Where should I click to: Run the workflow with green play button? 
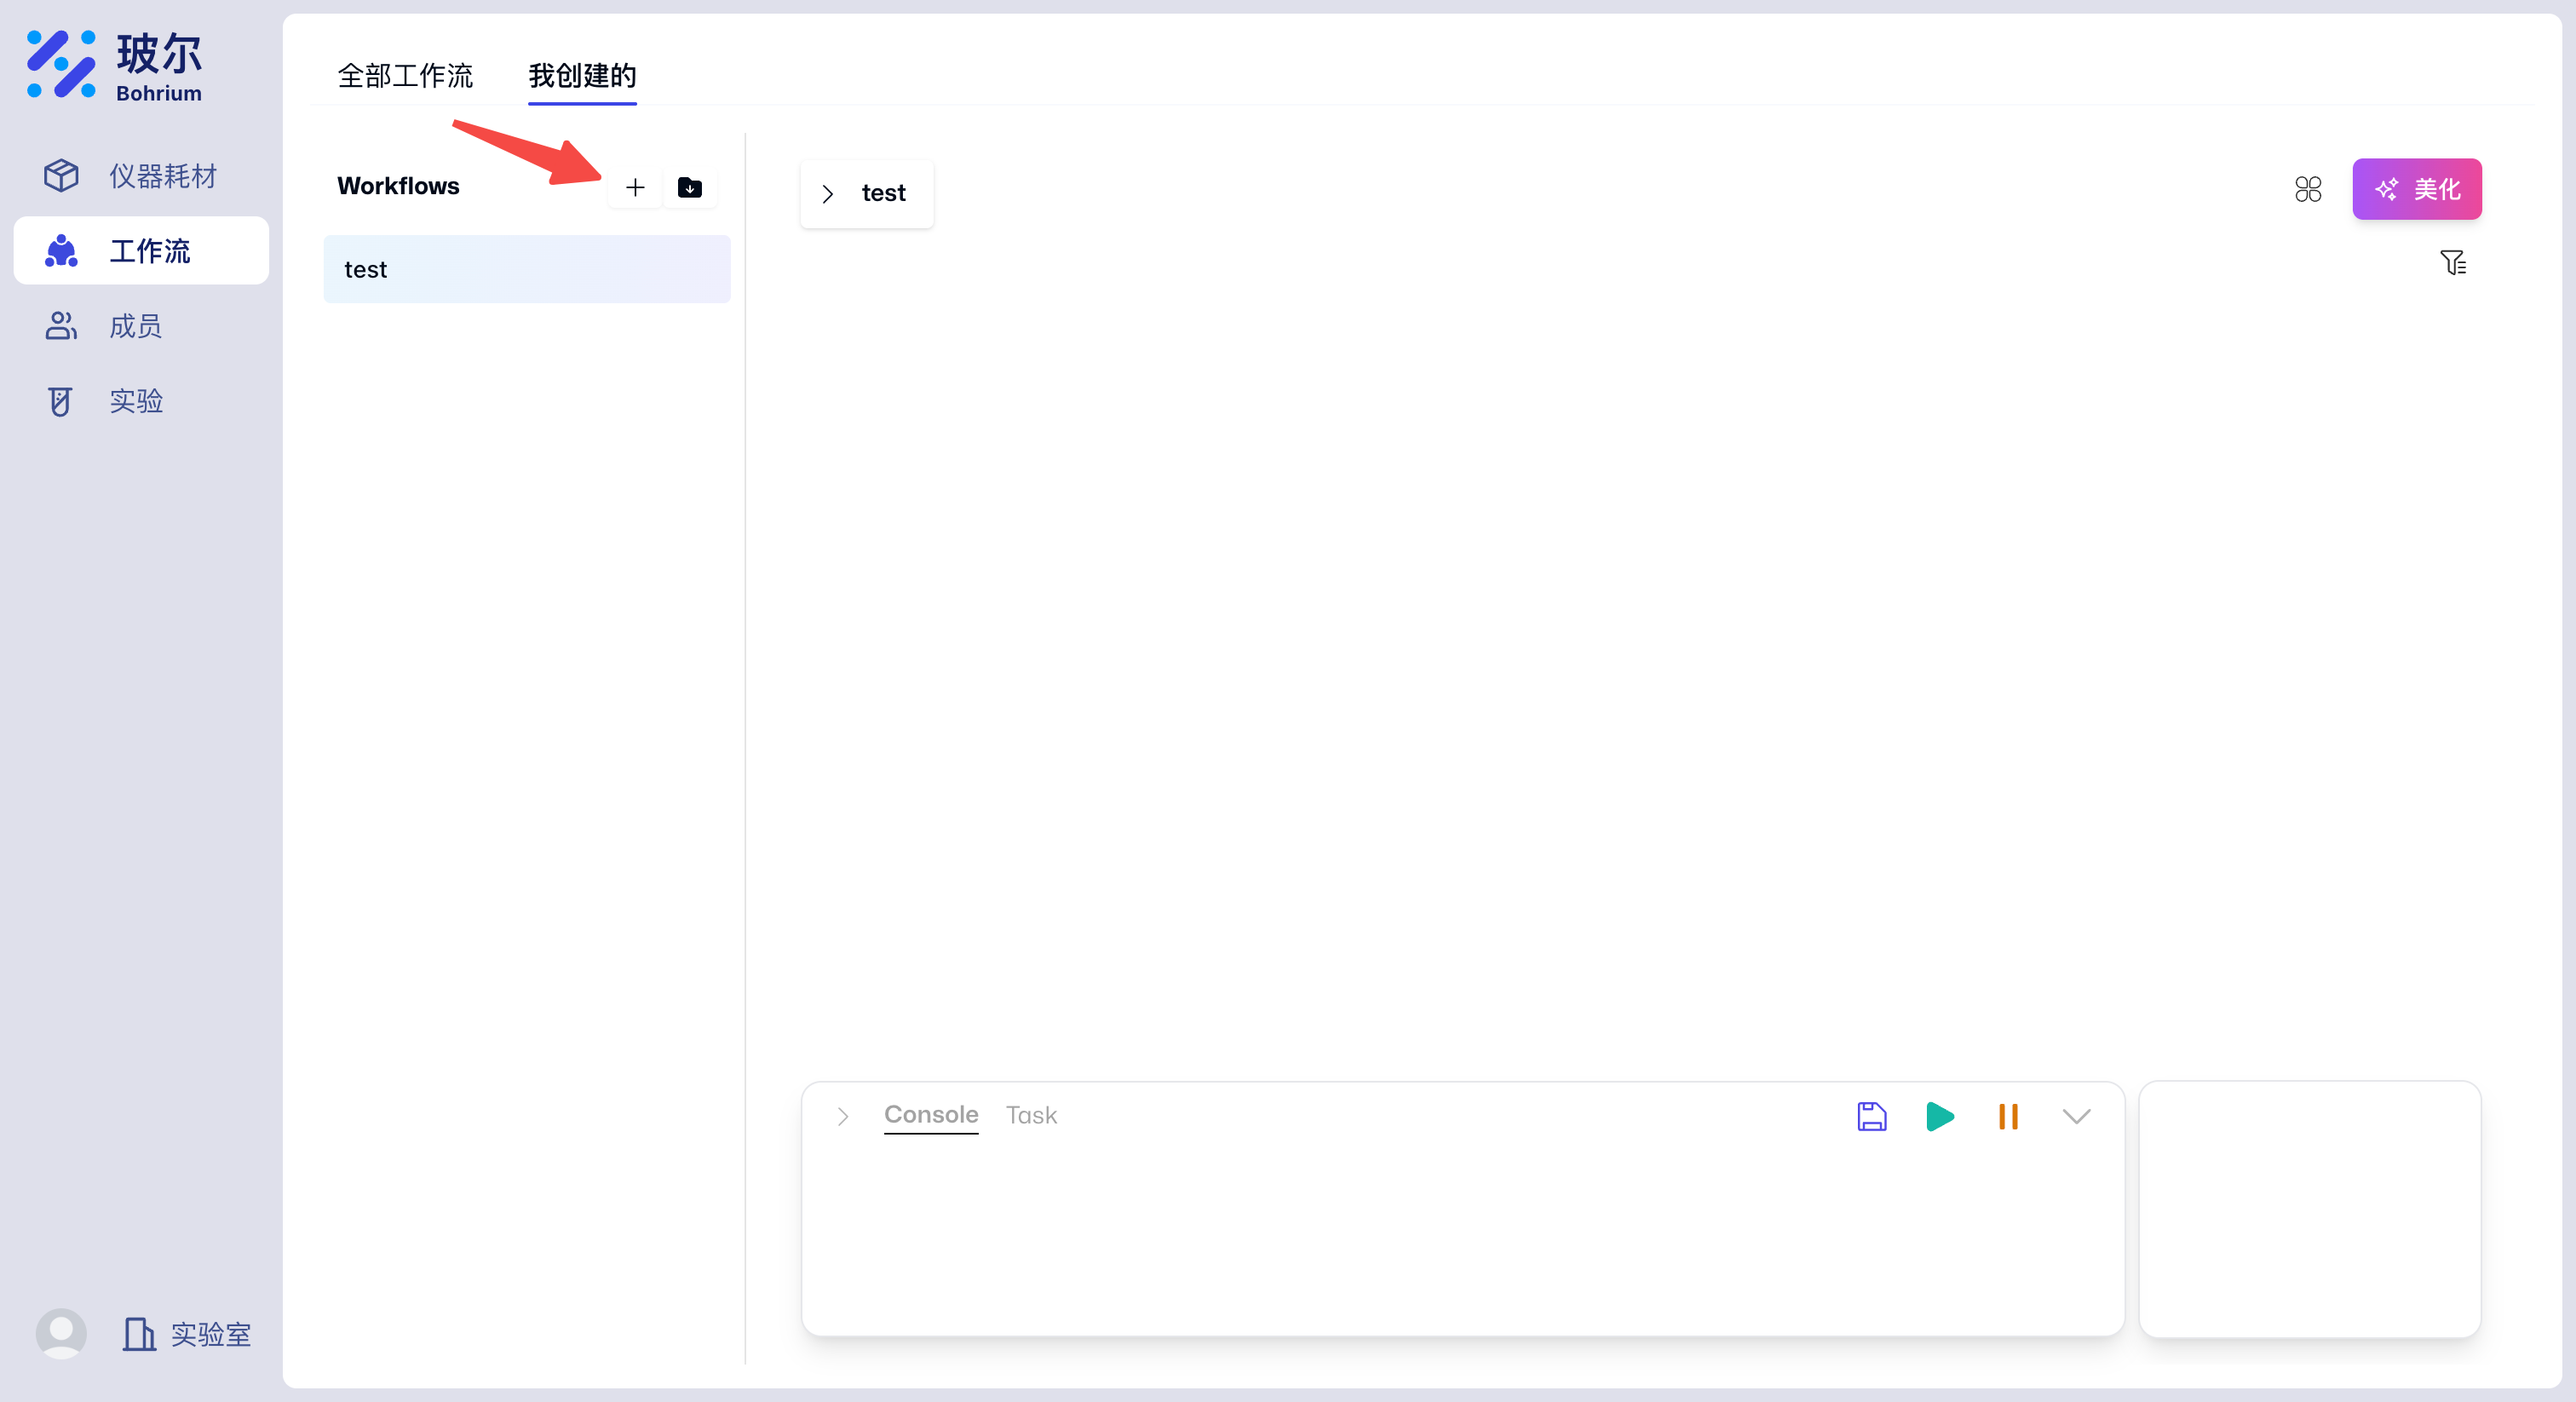coord(1939,1116)
